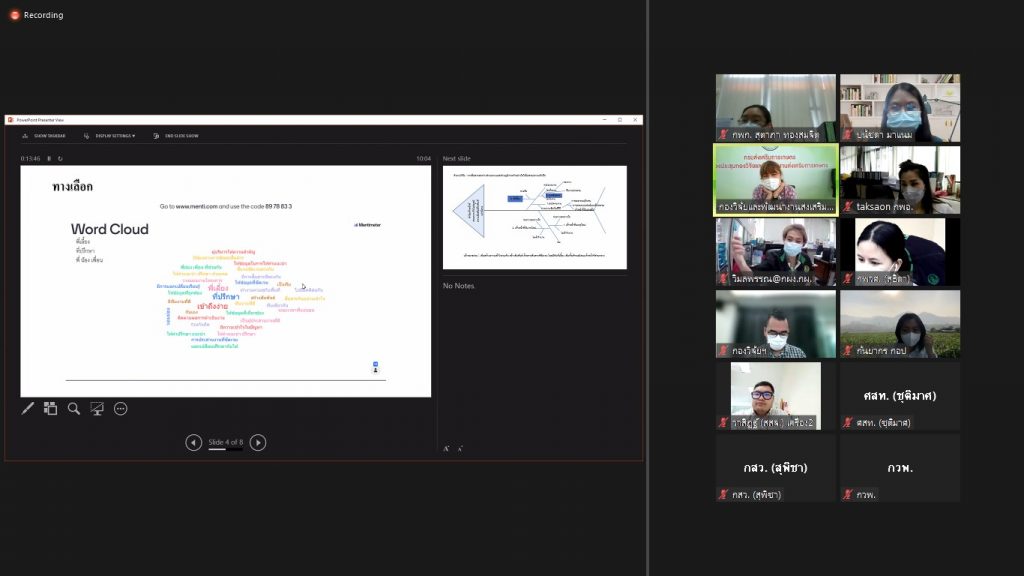
Task: Pause the presentation timer
Action: pyautogui.click(x=49, y=158)
